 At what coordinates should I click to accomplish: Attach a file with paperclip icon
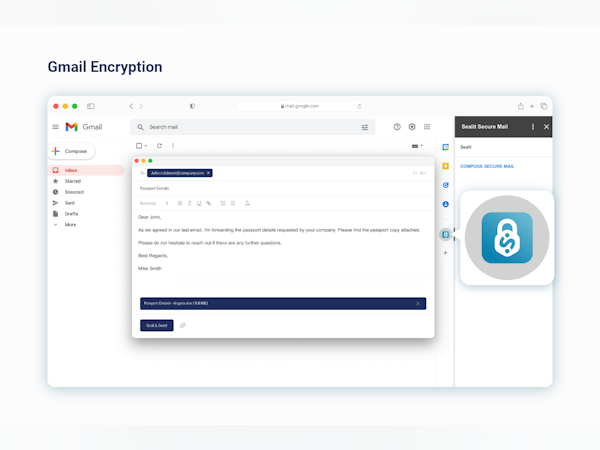pyautogui.click(x=183, y=326)
